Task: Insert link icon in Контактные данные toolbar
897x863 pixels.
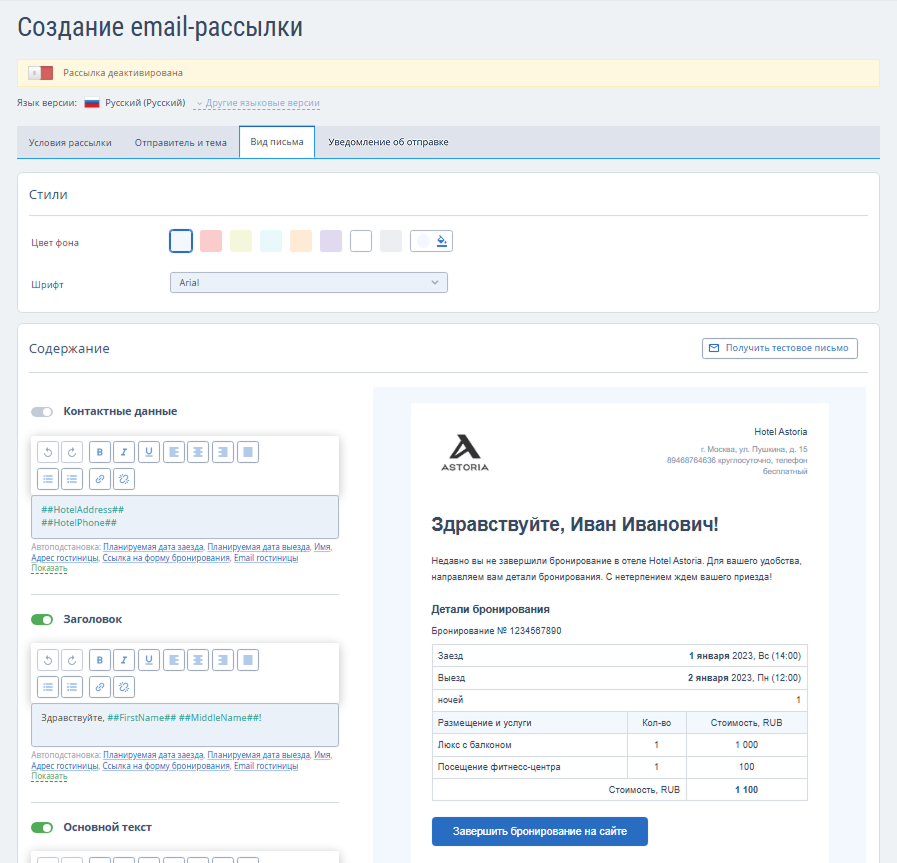Action: 100,479
